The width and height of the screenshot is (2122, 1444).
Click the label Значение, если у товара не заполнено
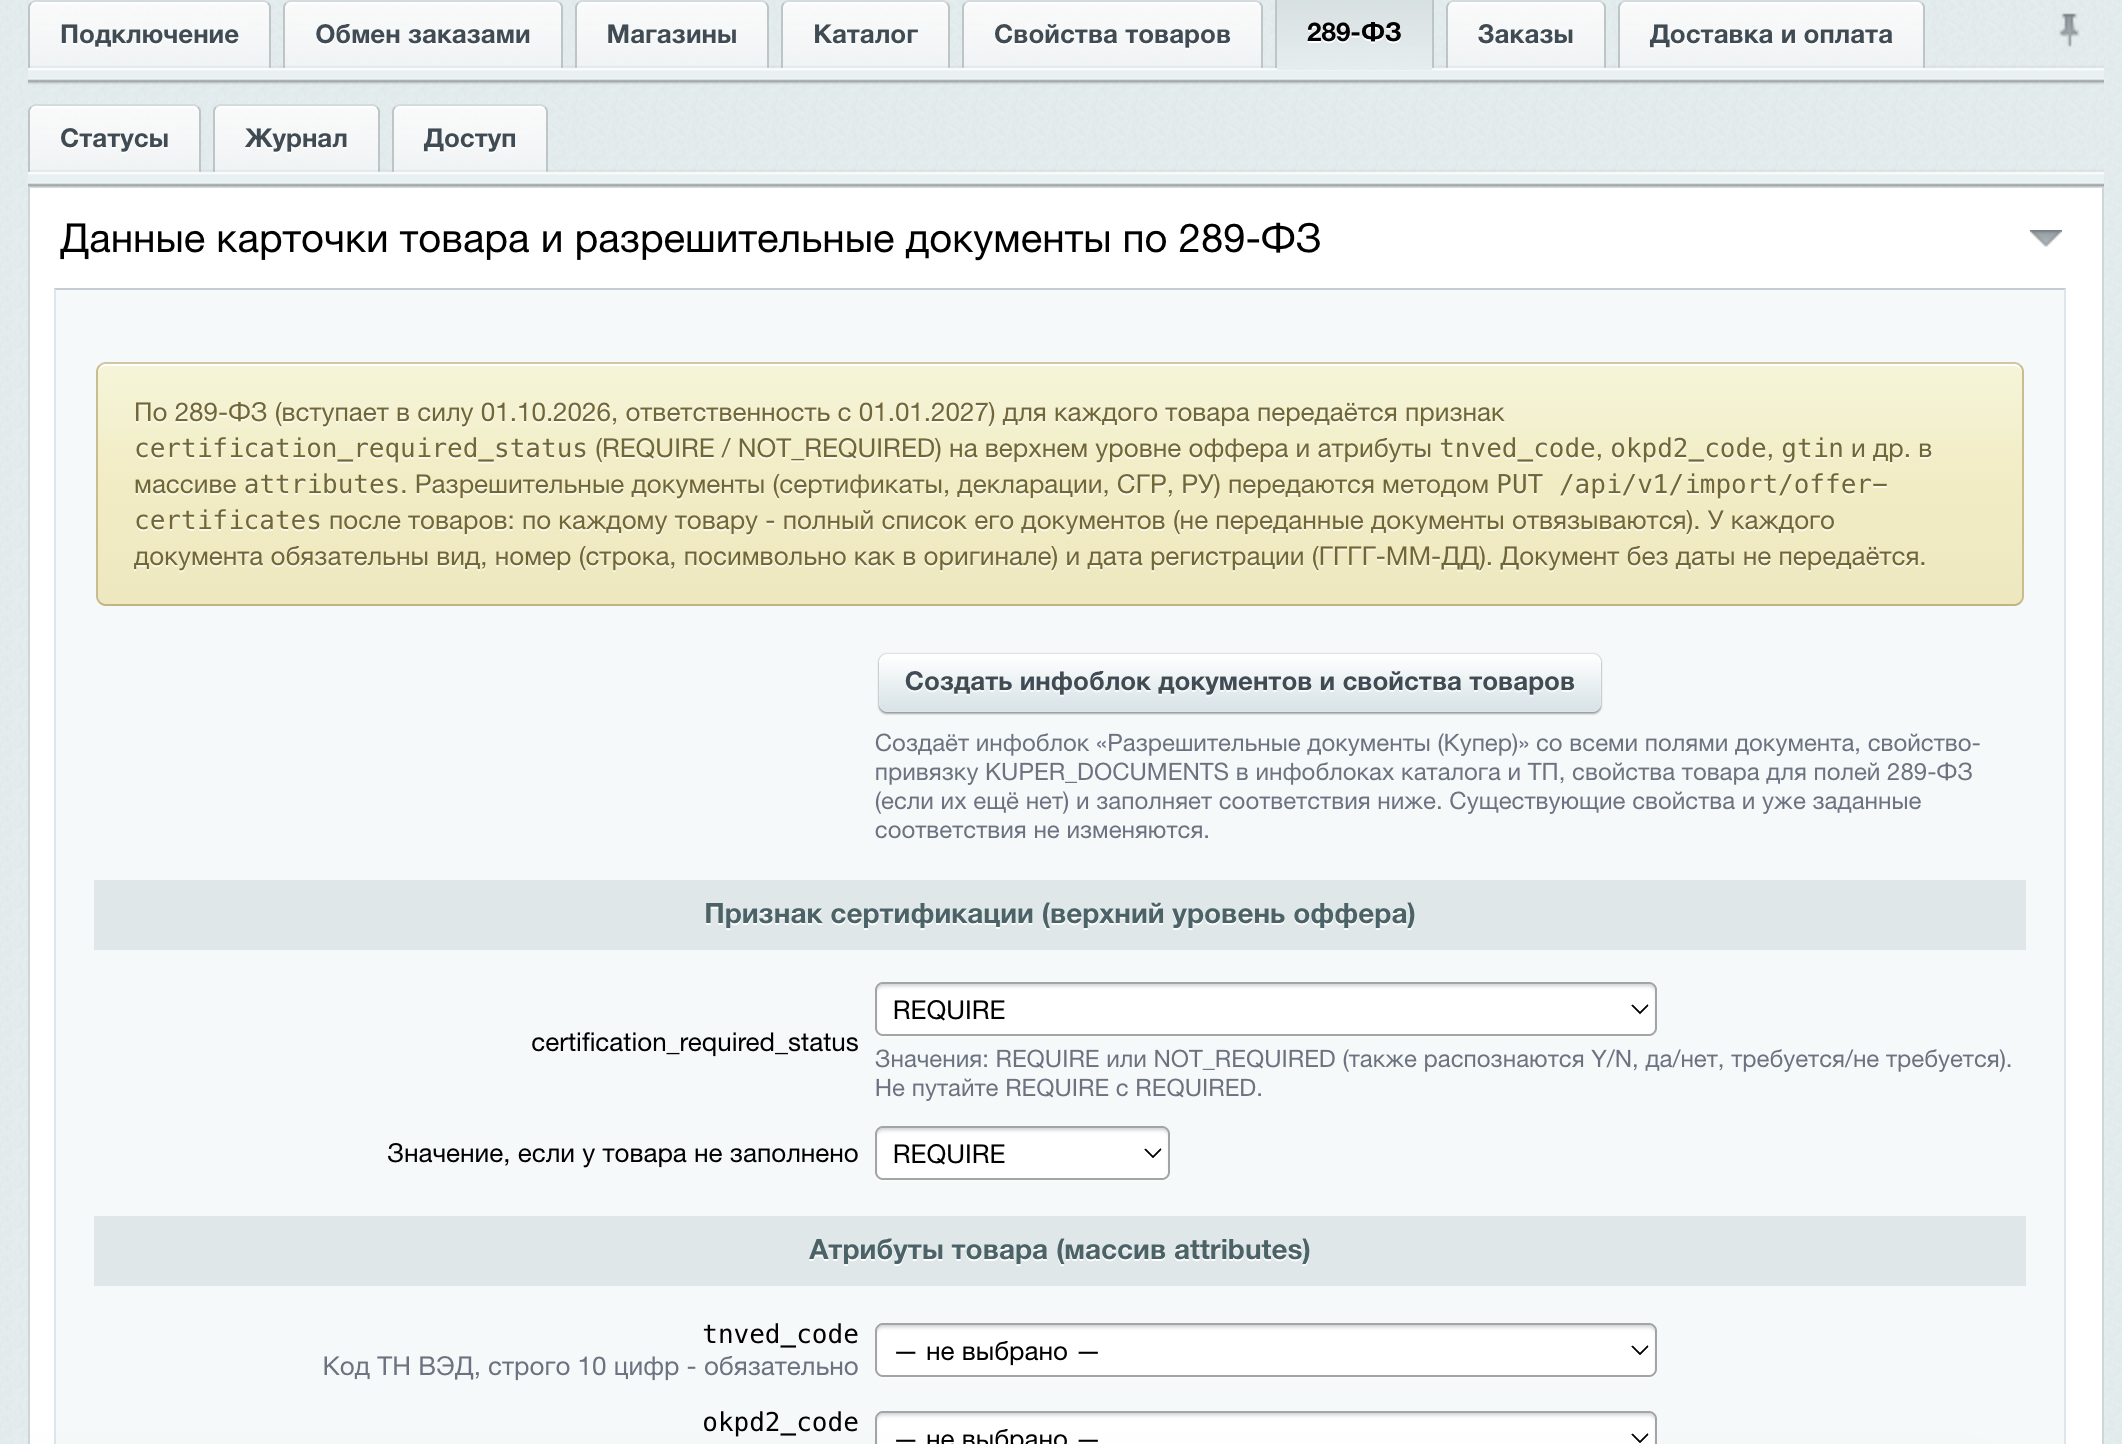[x=622, y=1153]
